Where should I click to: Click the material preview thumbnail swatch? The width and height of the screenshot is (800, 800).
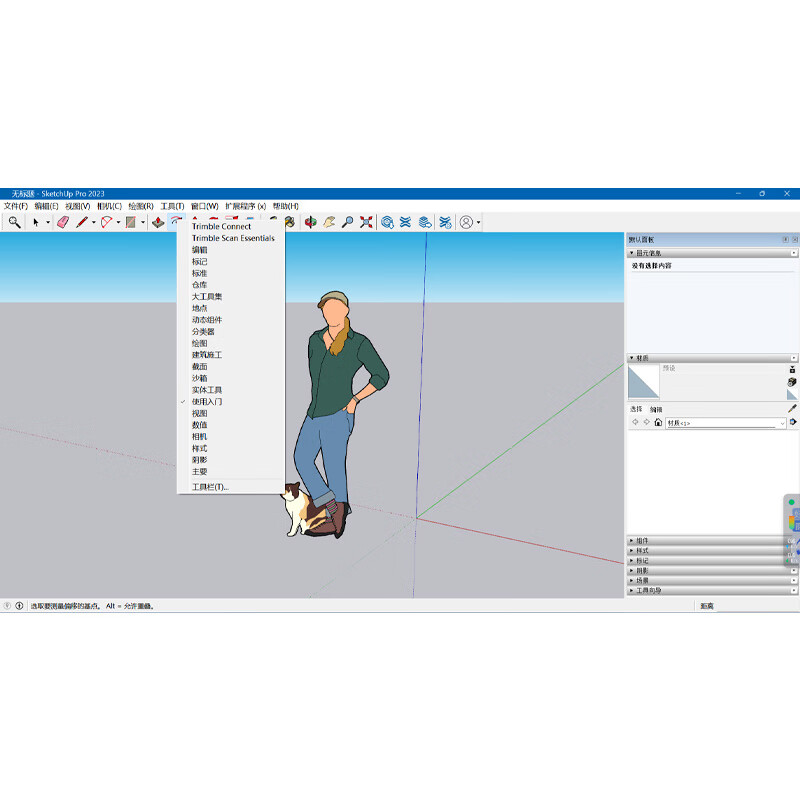(644, 382)
